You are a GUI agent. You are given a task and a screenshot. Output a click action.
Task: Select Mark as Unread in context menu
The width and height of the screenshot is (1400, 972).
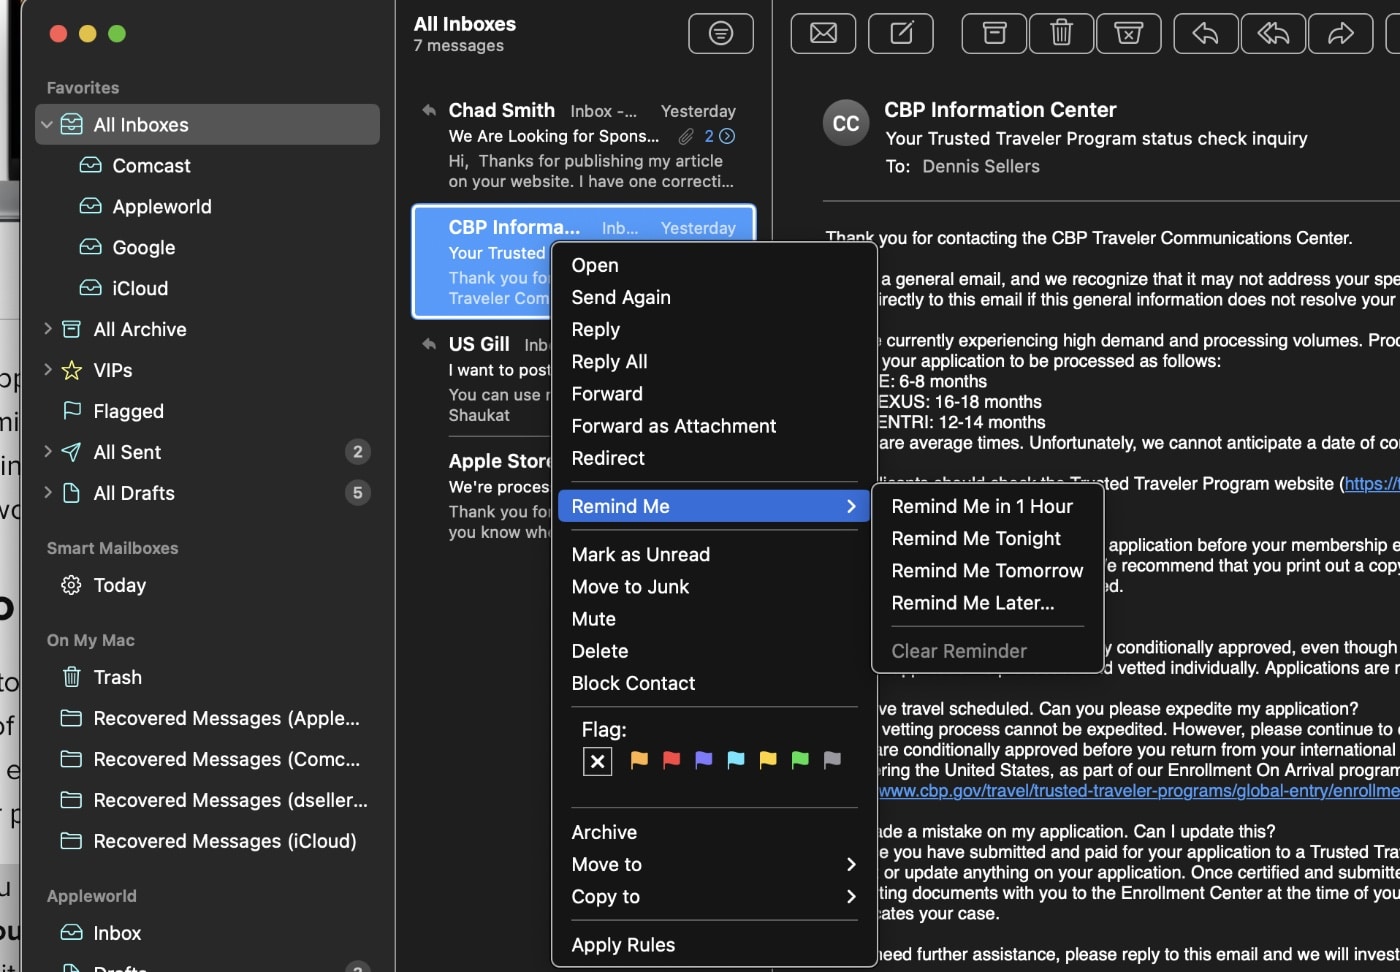point(640,555)
